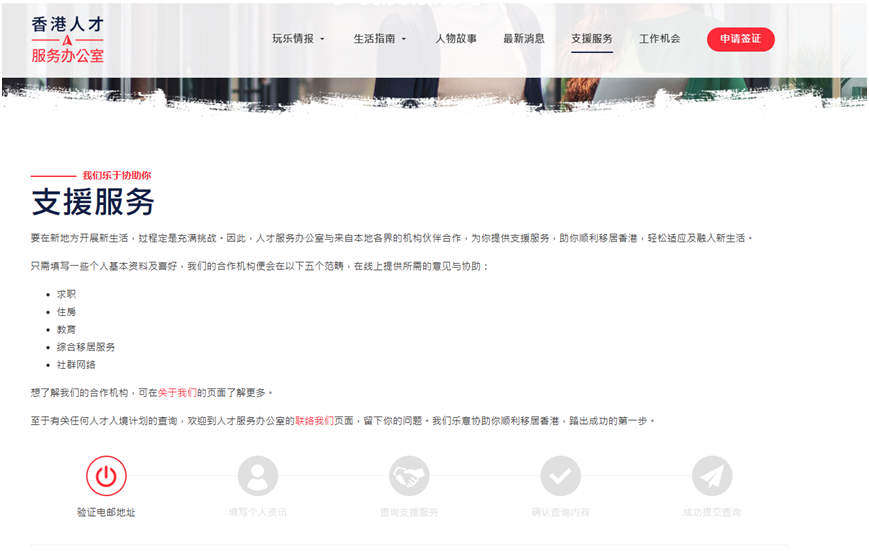This screenshot has width=869, height=551.
Task: Click the person icon for 填写个人资讯
Action: point(257,475)
